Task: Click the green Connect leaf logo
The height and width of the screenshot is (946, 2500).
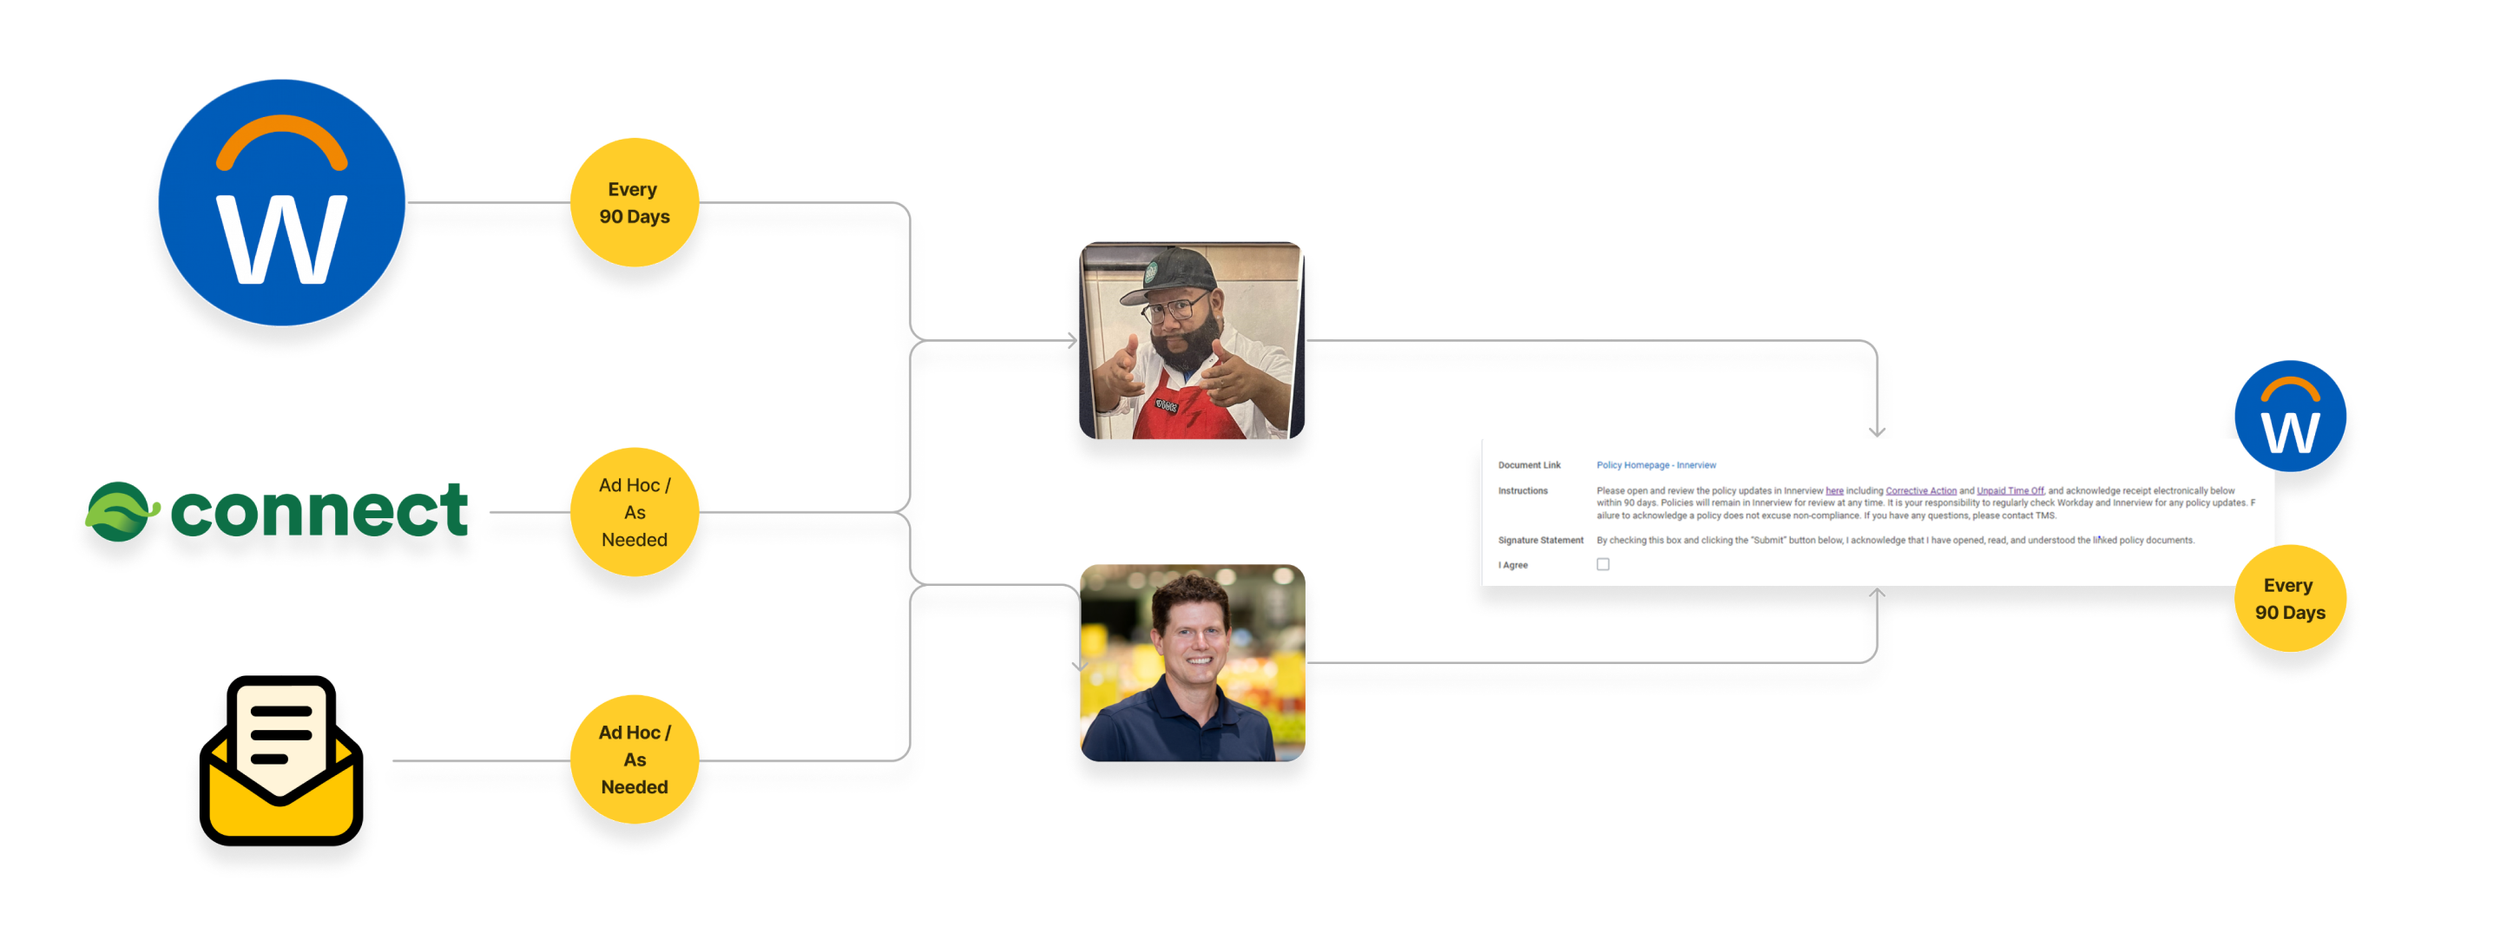Action: coord(122,511)
